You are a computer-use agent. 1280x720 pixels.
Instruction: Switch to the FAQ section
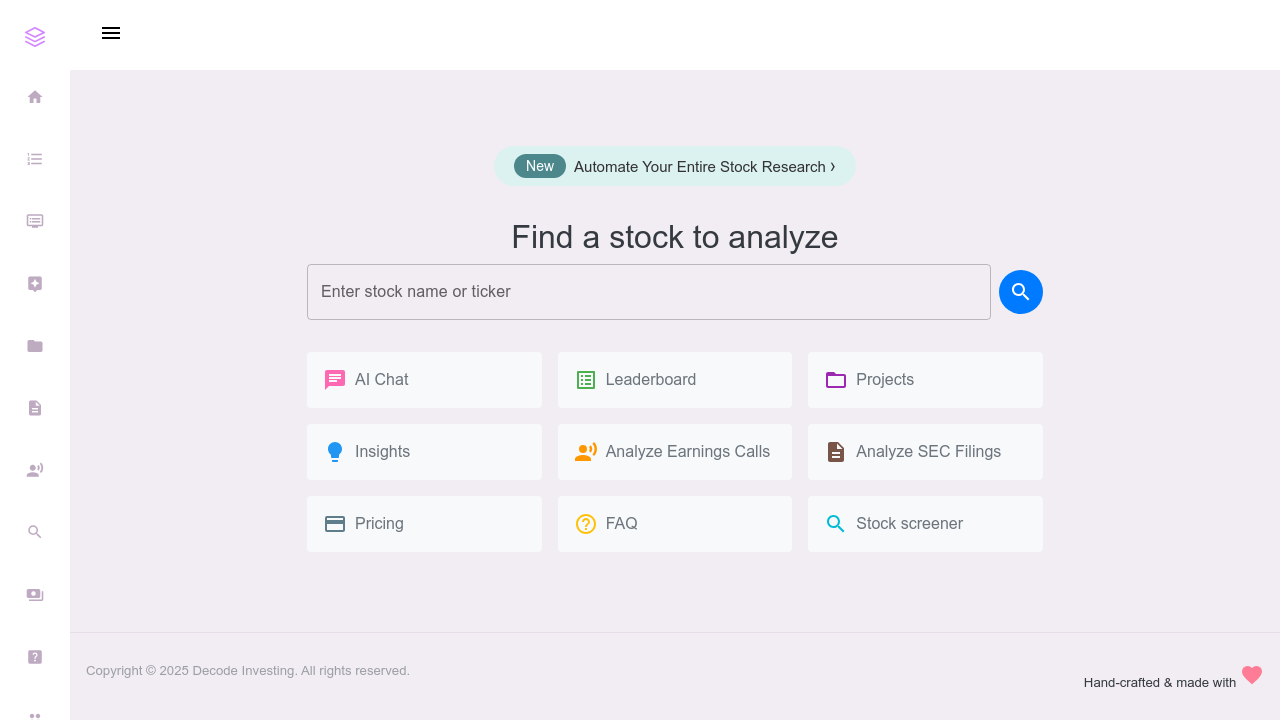point(674,523)
